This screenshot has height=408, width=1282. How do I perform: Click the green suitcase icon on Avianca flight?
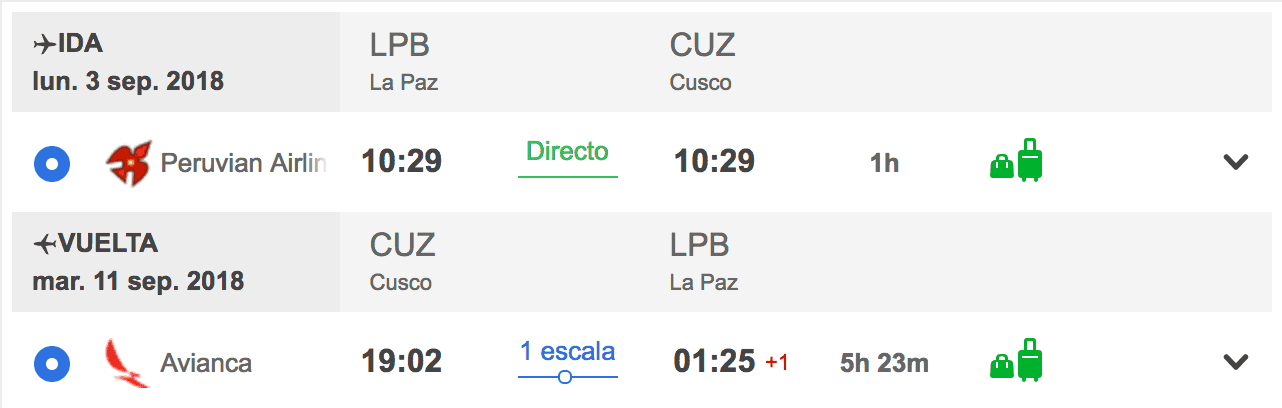[x=1030, y=360]
